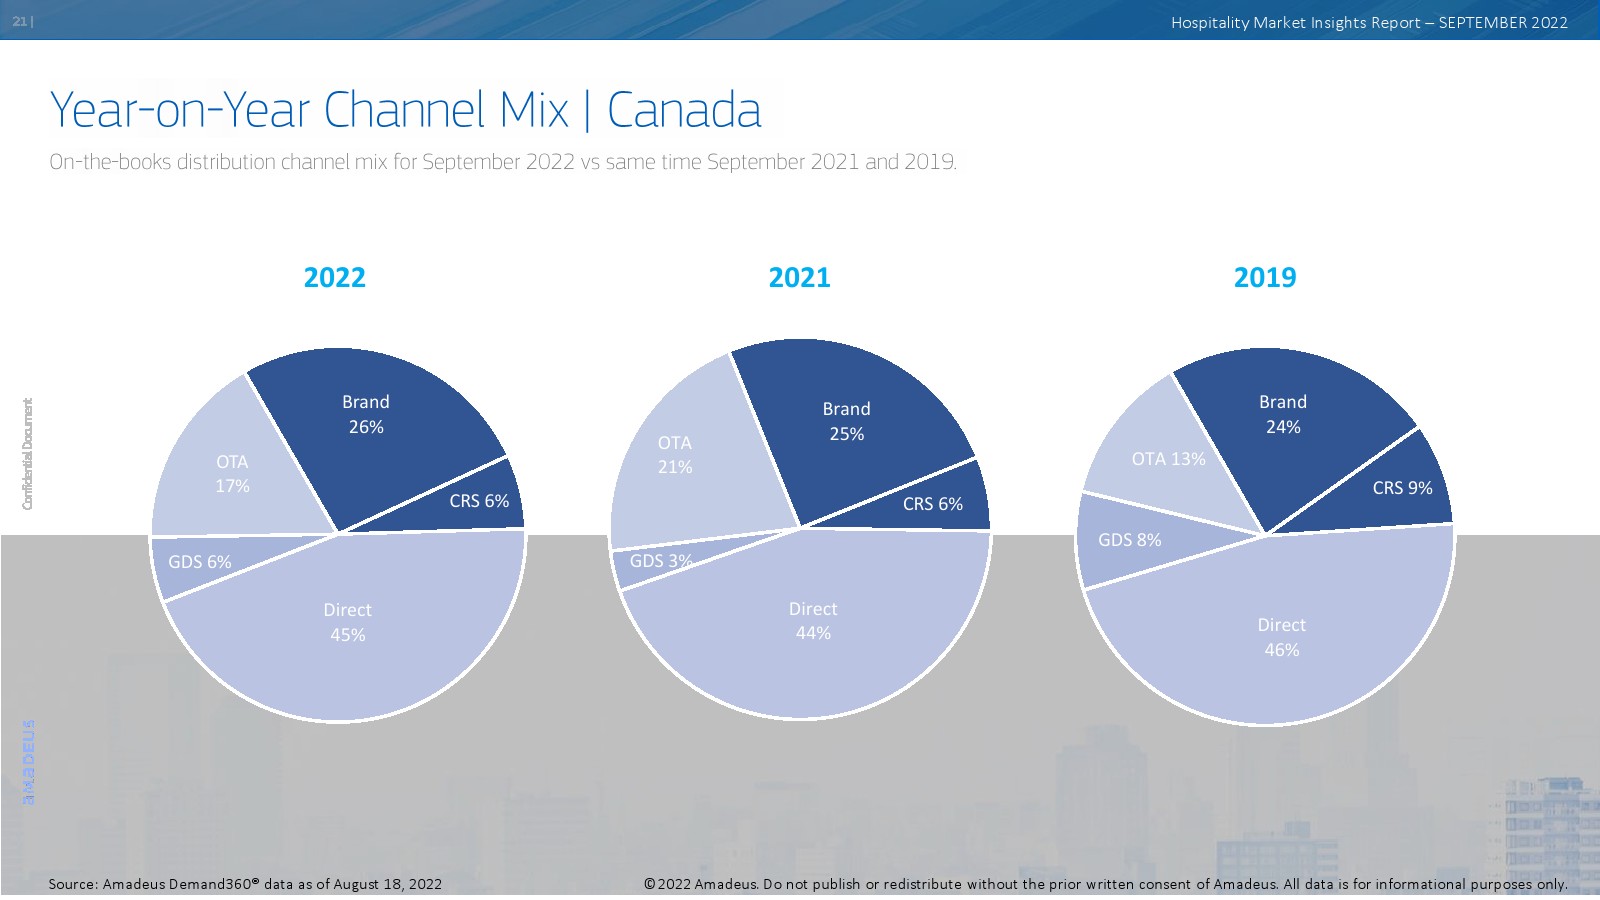Screen dimensions: 1600x900
Task: Click the Amadeus logo on left edge
Action: coord(28,761)
